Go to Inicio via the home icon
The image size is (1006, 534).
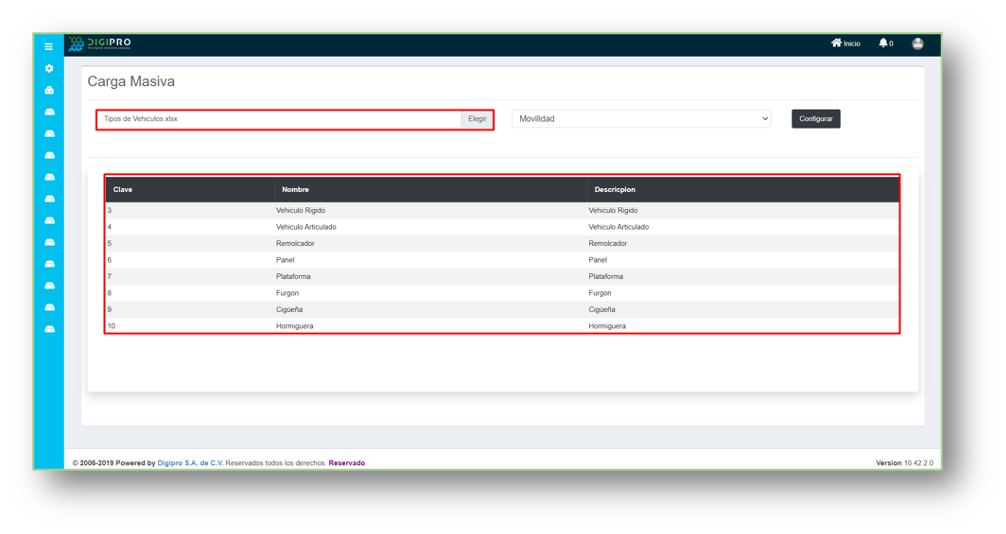pyautogui.click(x=845, y=43)
